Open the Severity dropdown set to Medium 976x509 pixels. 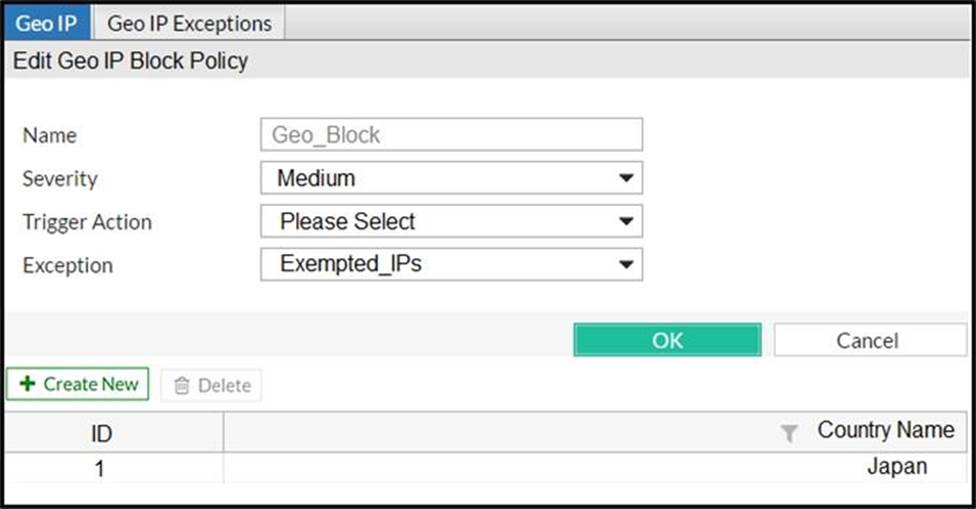coord(451,178)
